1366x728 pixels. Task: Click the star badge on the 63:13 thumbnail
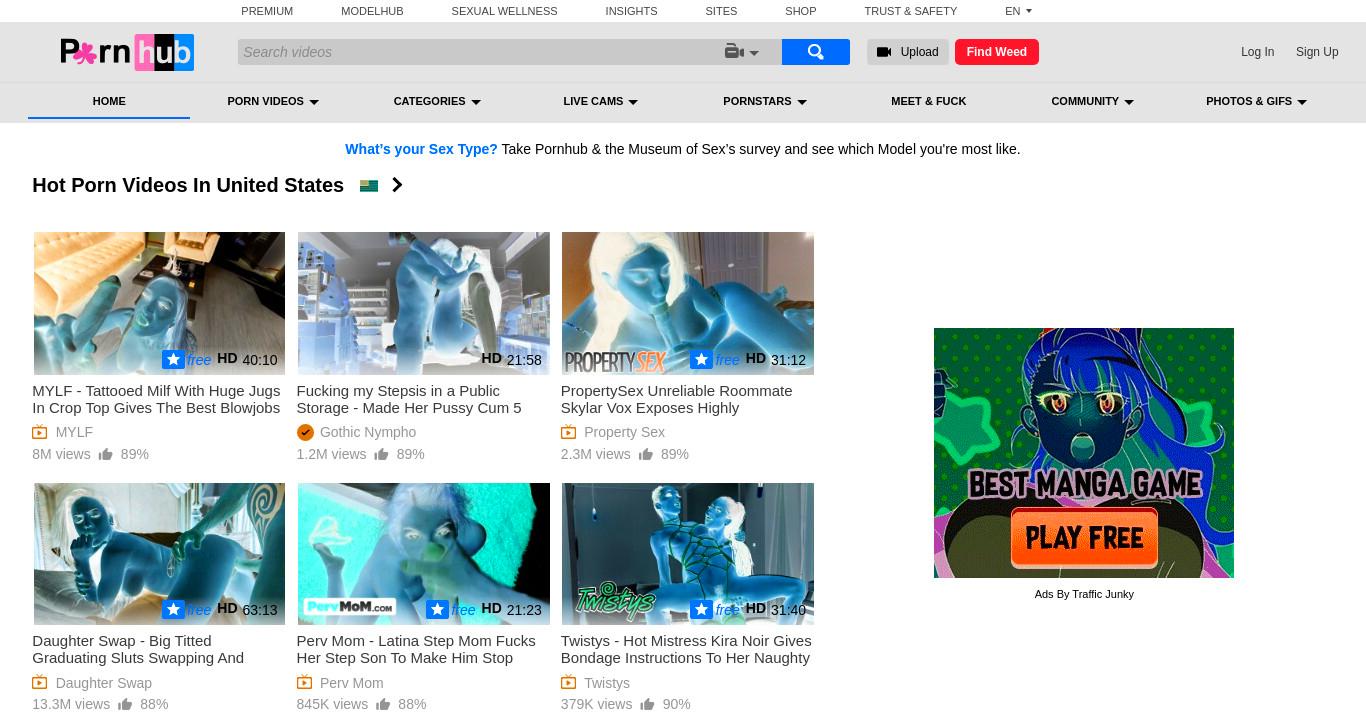coord(173,609)
